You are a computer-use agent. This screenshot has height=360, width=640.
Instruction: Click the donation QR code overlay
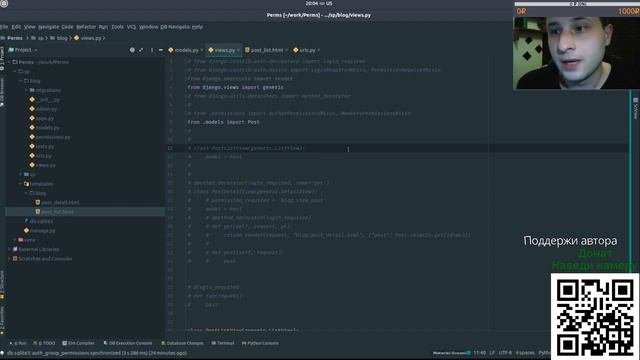click(x=595, y=316)
